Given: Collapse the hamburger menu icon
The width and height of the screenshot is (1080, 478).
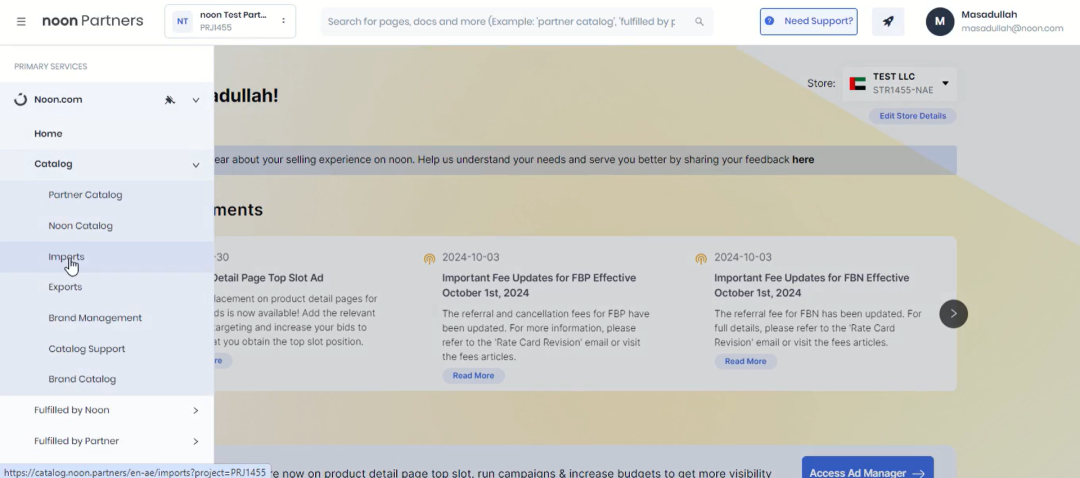Looking at the screenshot, I should coord(21,21).
